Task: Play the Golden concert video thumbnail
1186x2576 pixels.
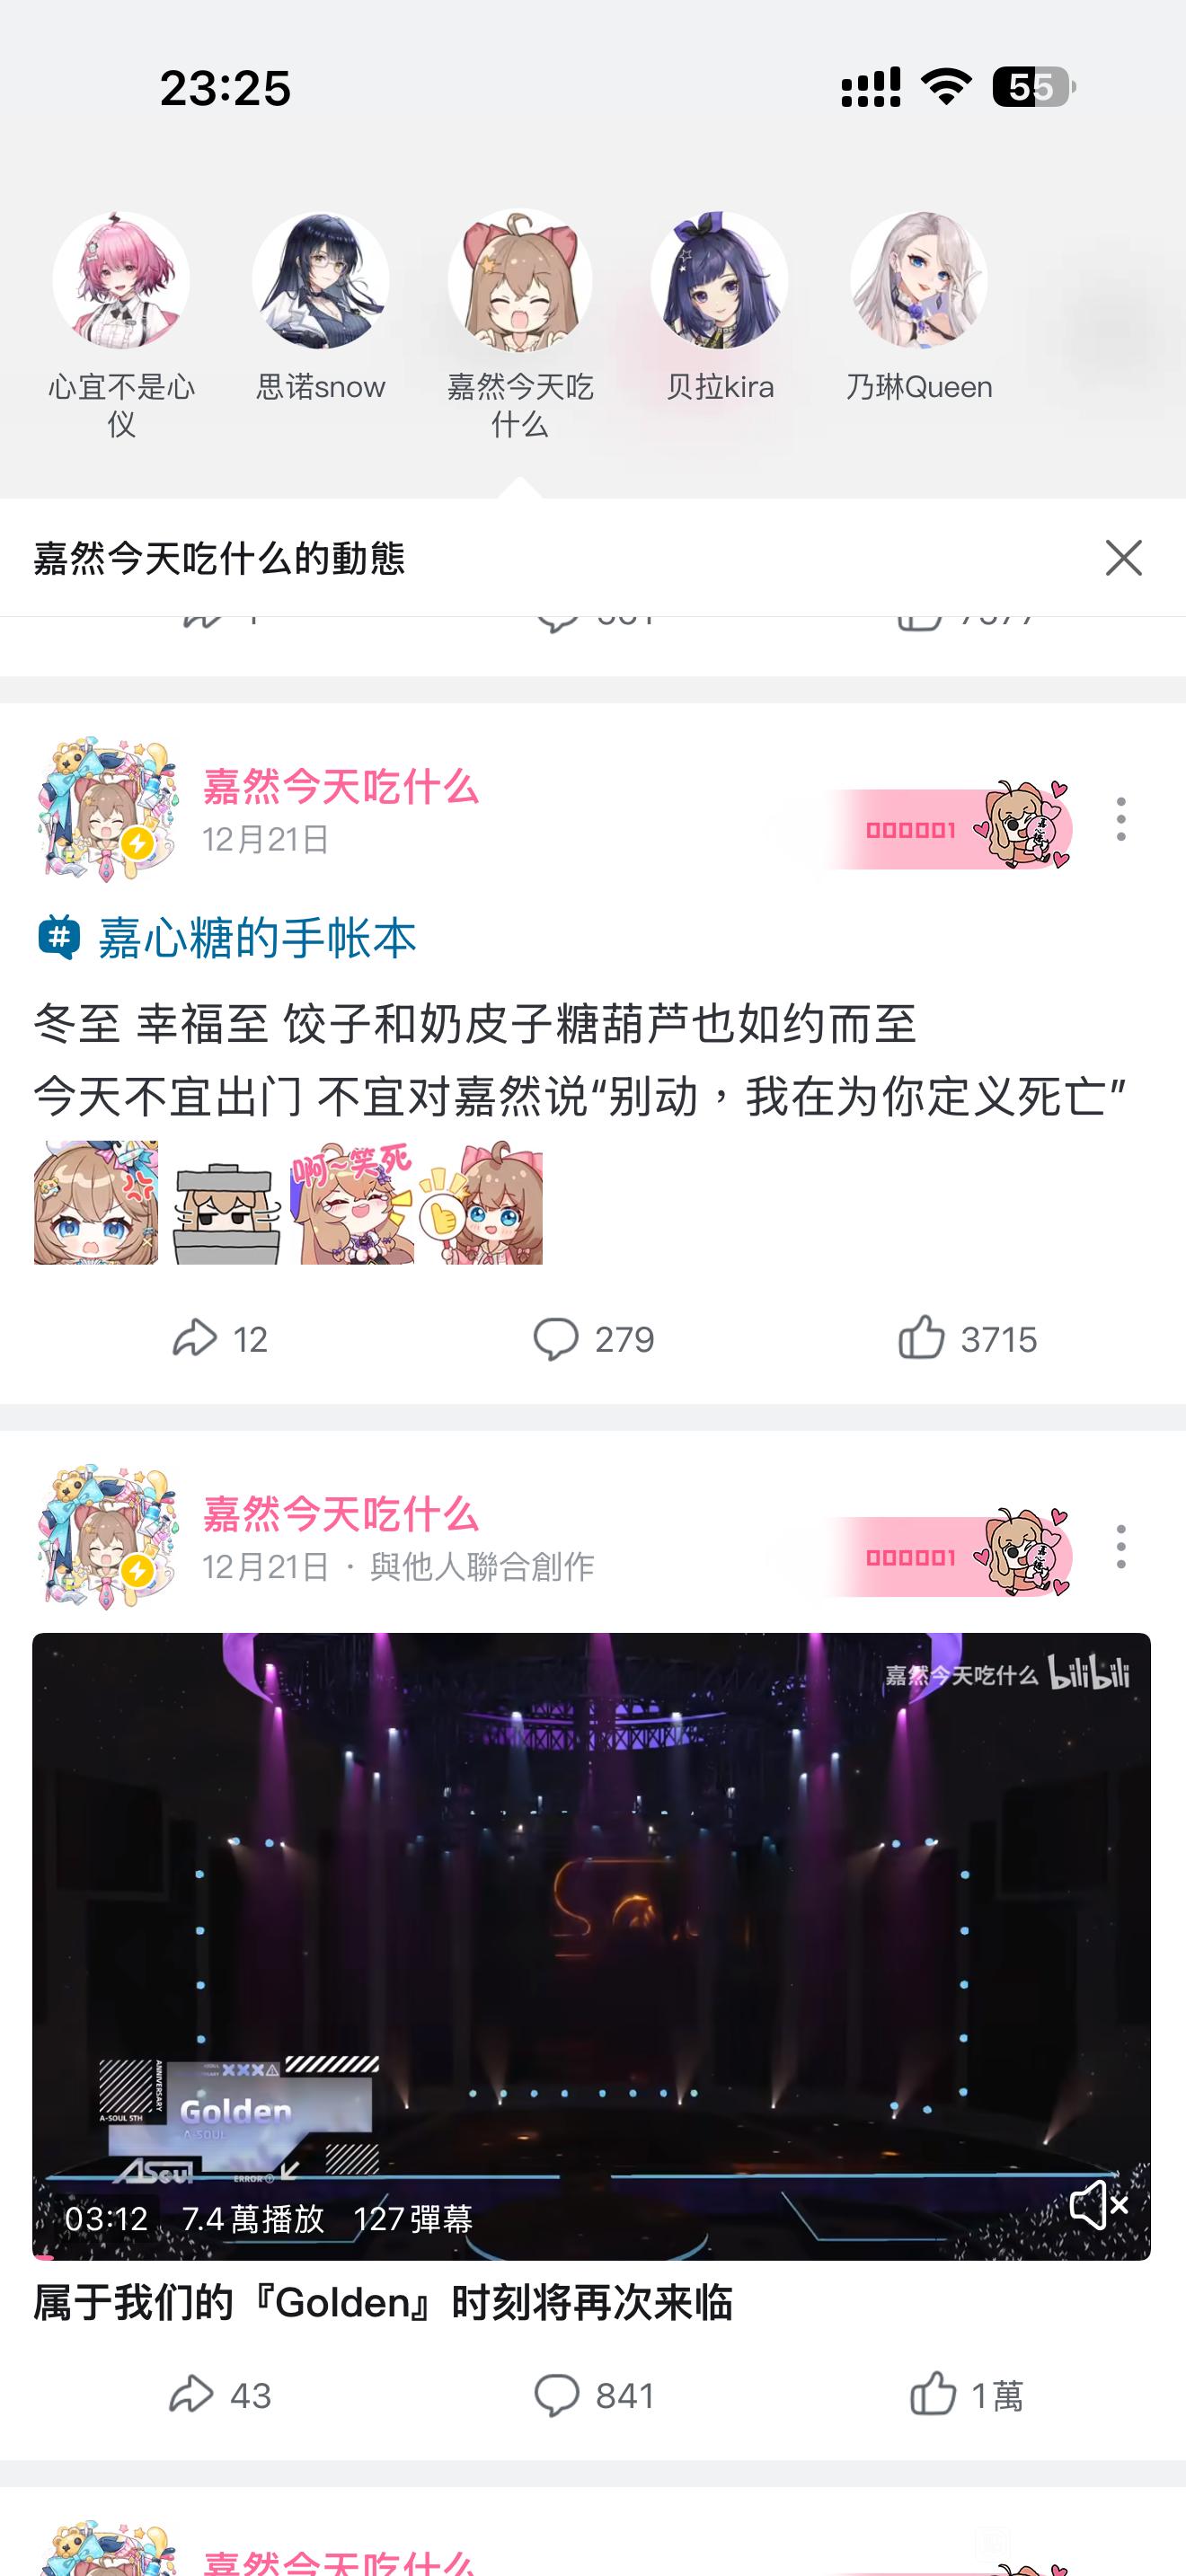Action: [x=591, y=1946]
